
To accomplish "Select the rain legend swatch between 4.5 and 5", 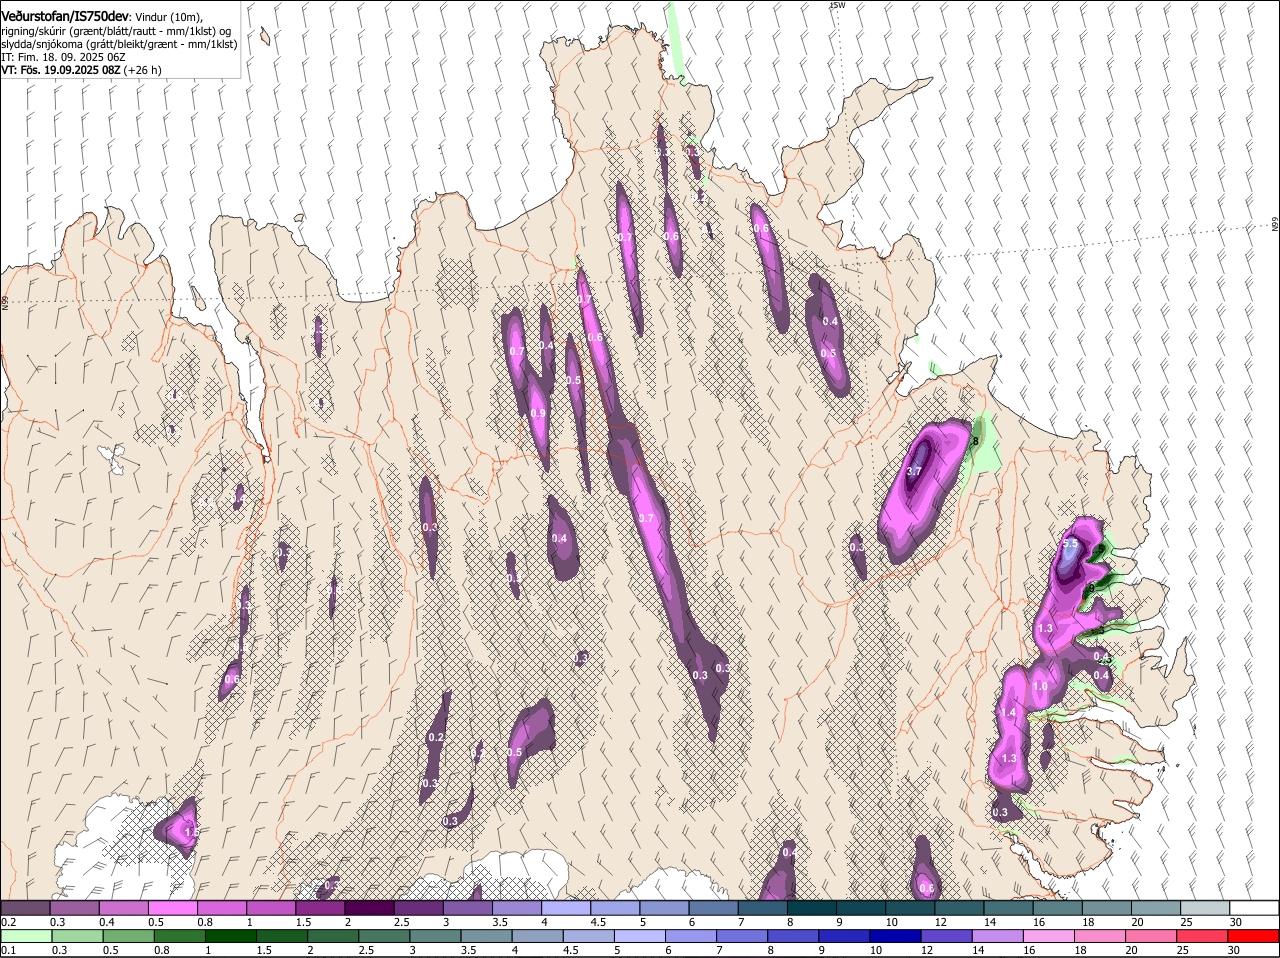I will pos(587,936).
